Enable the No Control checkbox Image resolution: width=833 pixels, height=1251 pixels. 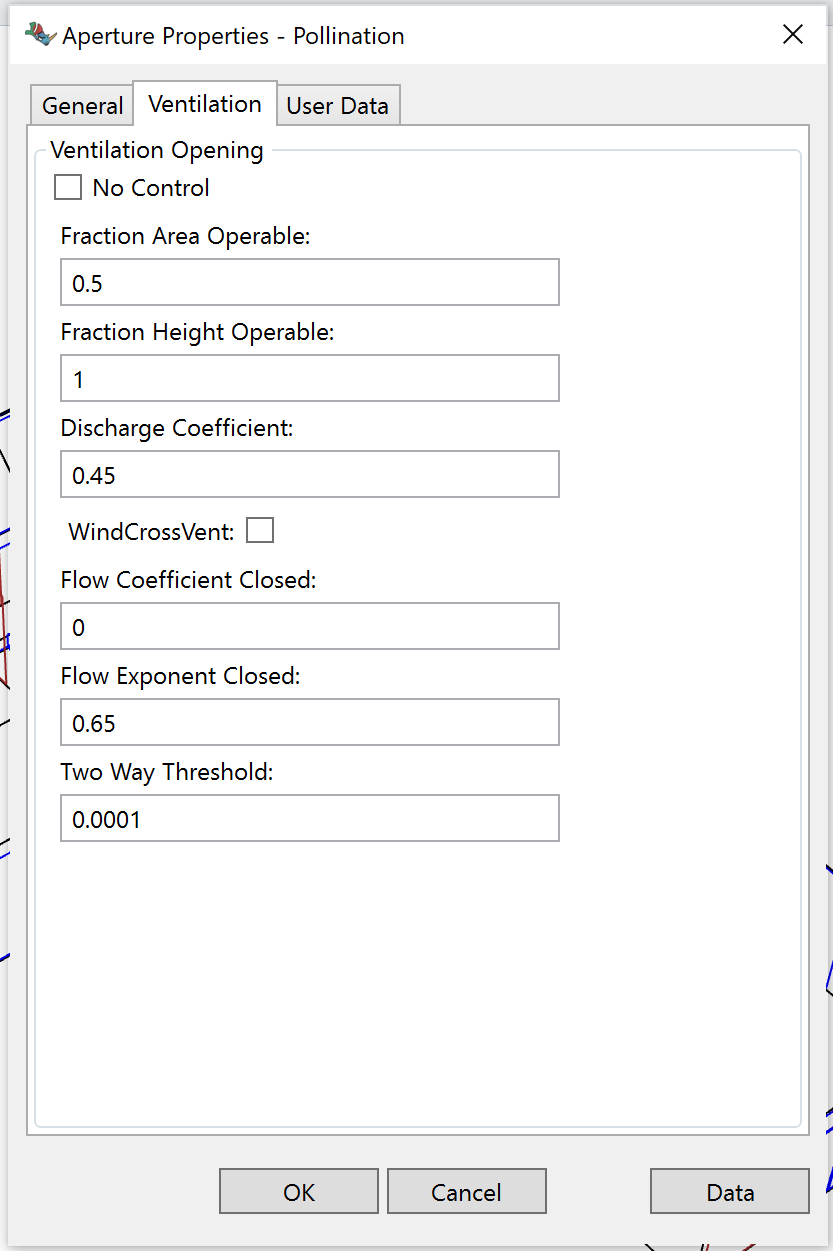(x=68, y=187)
